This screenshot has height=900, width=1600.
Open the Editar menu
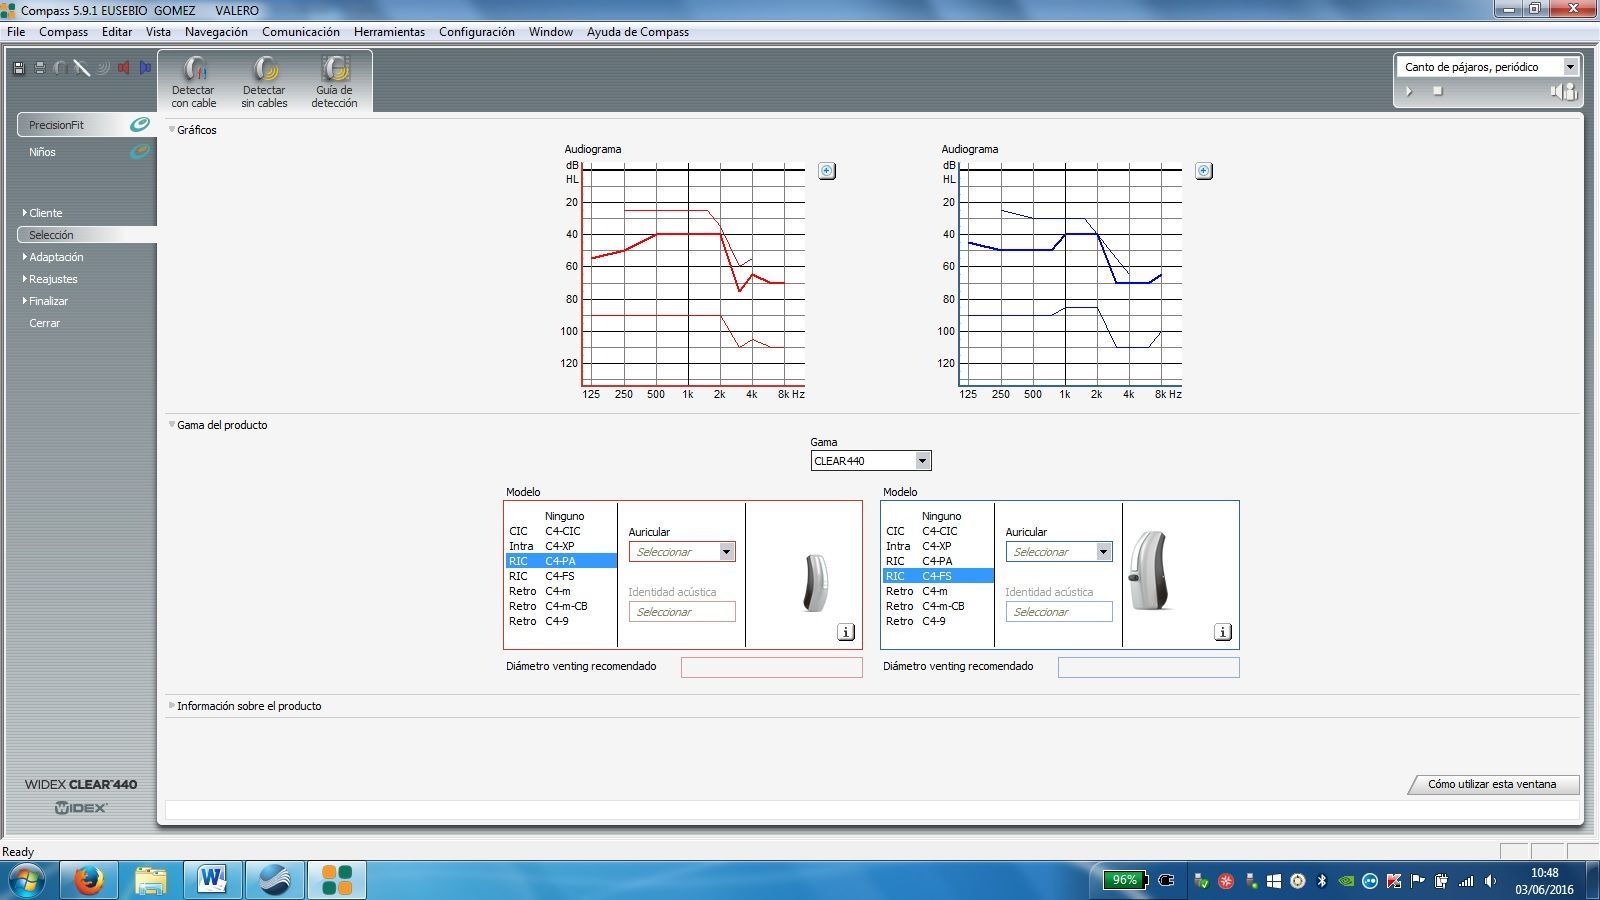coord(117,32)
